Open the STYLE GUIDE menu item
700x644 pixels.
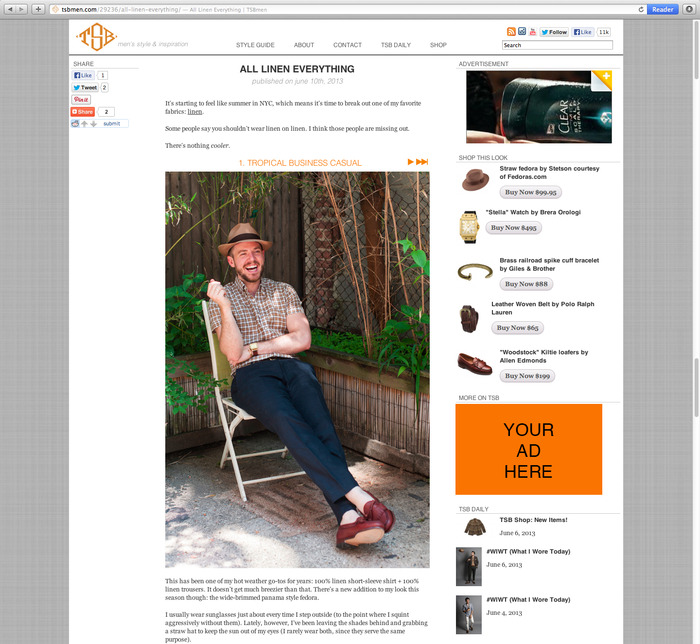click(x=255, y=45)
